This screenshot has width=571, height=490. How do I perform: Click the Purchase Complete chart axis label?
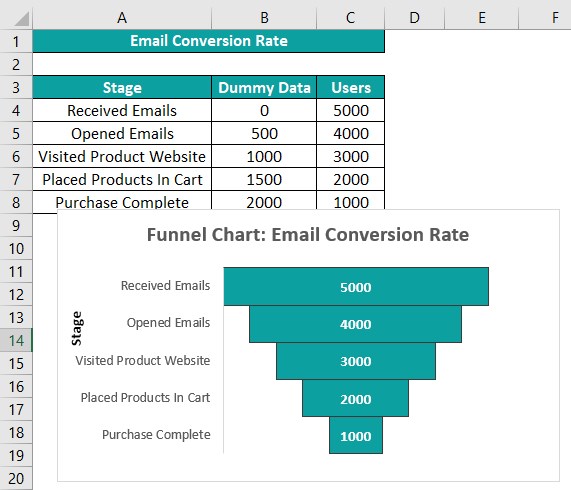pos(156,435)
